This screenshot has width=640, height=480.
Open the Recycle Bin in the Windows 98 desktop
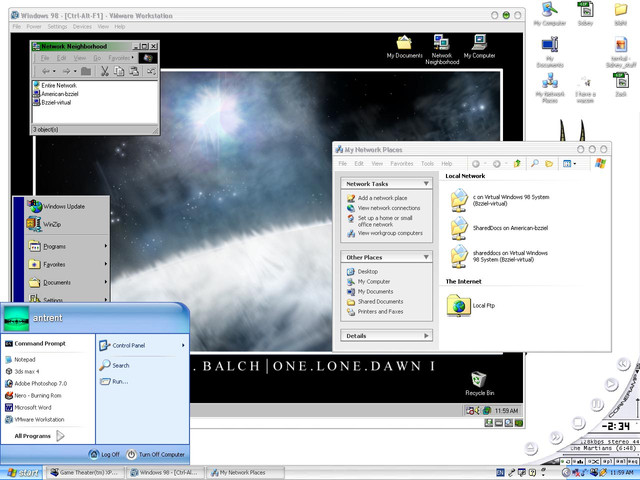pos(479,382)
